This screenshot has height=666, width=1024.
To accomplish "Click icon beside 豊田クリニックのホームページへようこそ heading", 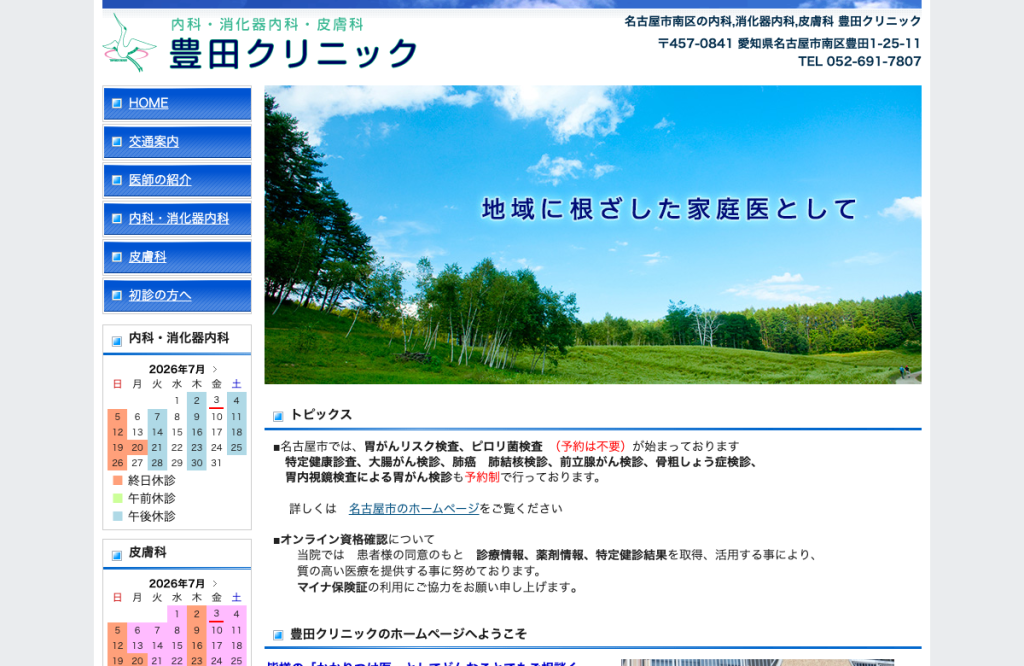I will [x=278, y=635].
